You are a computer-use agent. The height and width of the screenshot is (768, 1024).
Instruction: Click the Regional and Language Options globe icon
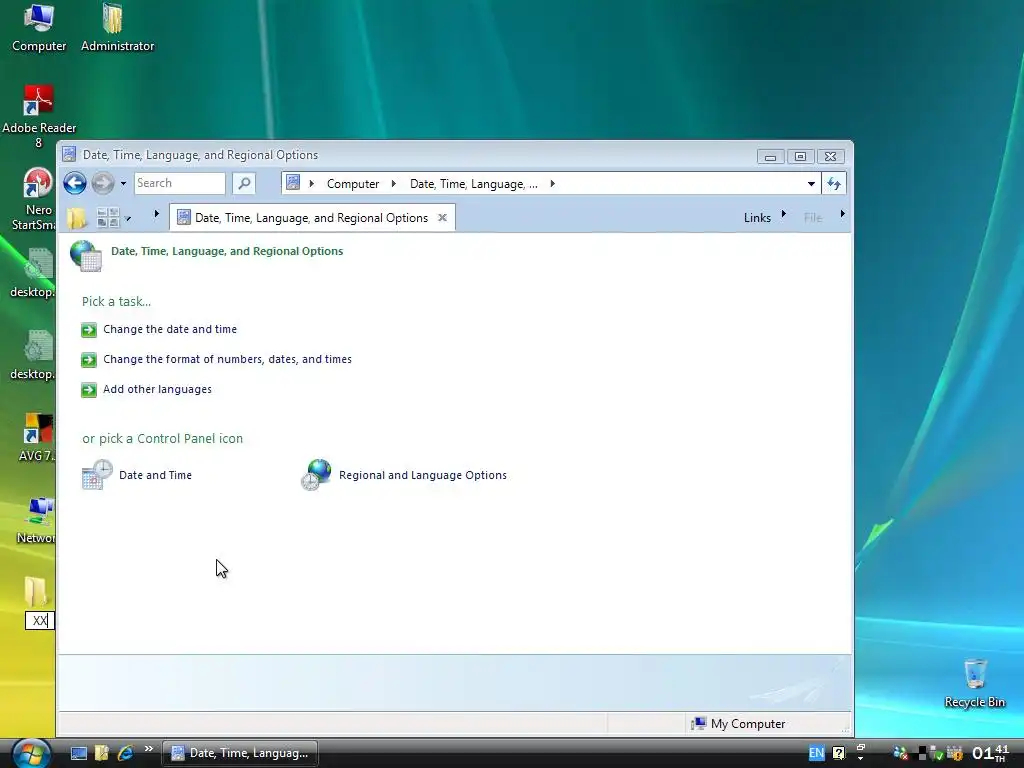click(x=316, y=475)
